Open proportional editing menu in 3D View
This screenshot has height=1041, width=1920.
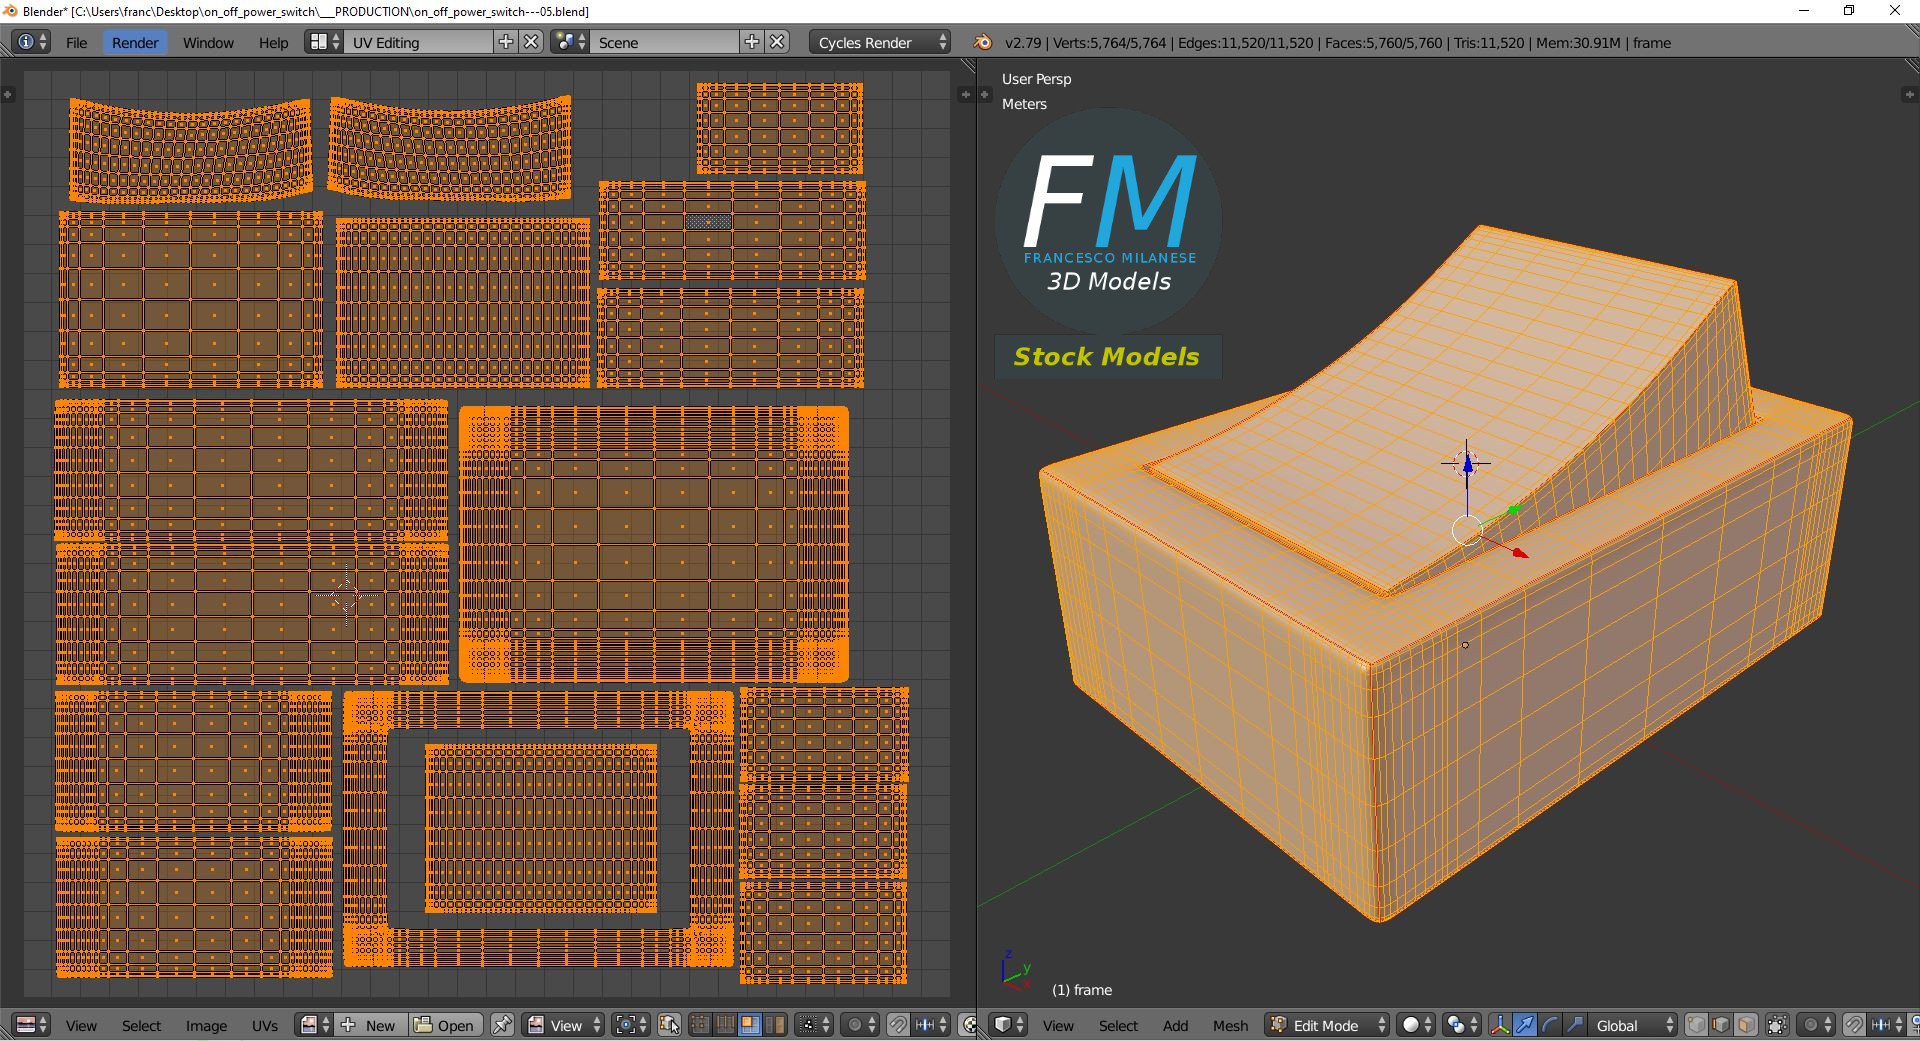tap(1817, 1025)
